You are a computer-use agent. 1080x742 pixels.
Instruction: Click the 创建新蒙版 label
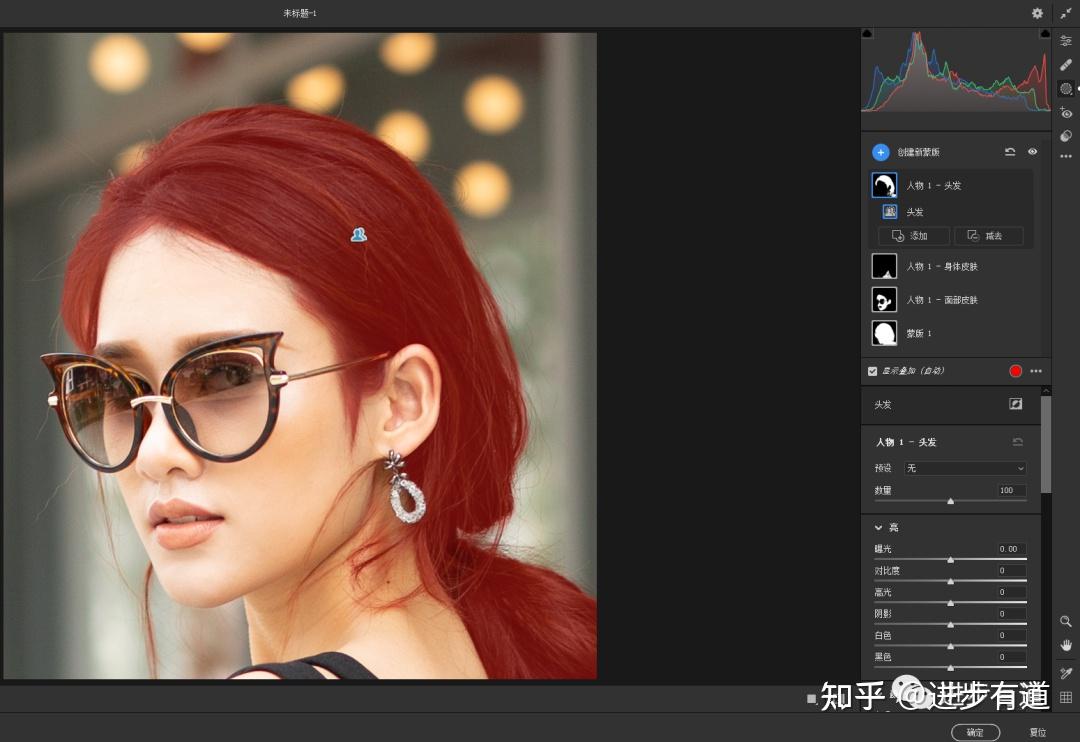pyautogui.click(x=918, y=152)
